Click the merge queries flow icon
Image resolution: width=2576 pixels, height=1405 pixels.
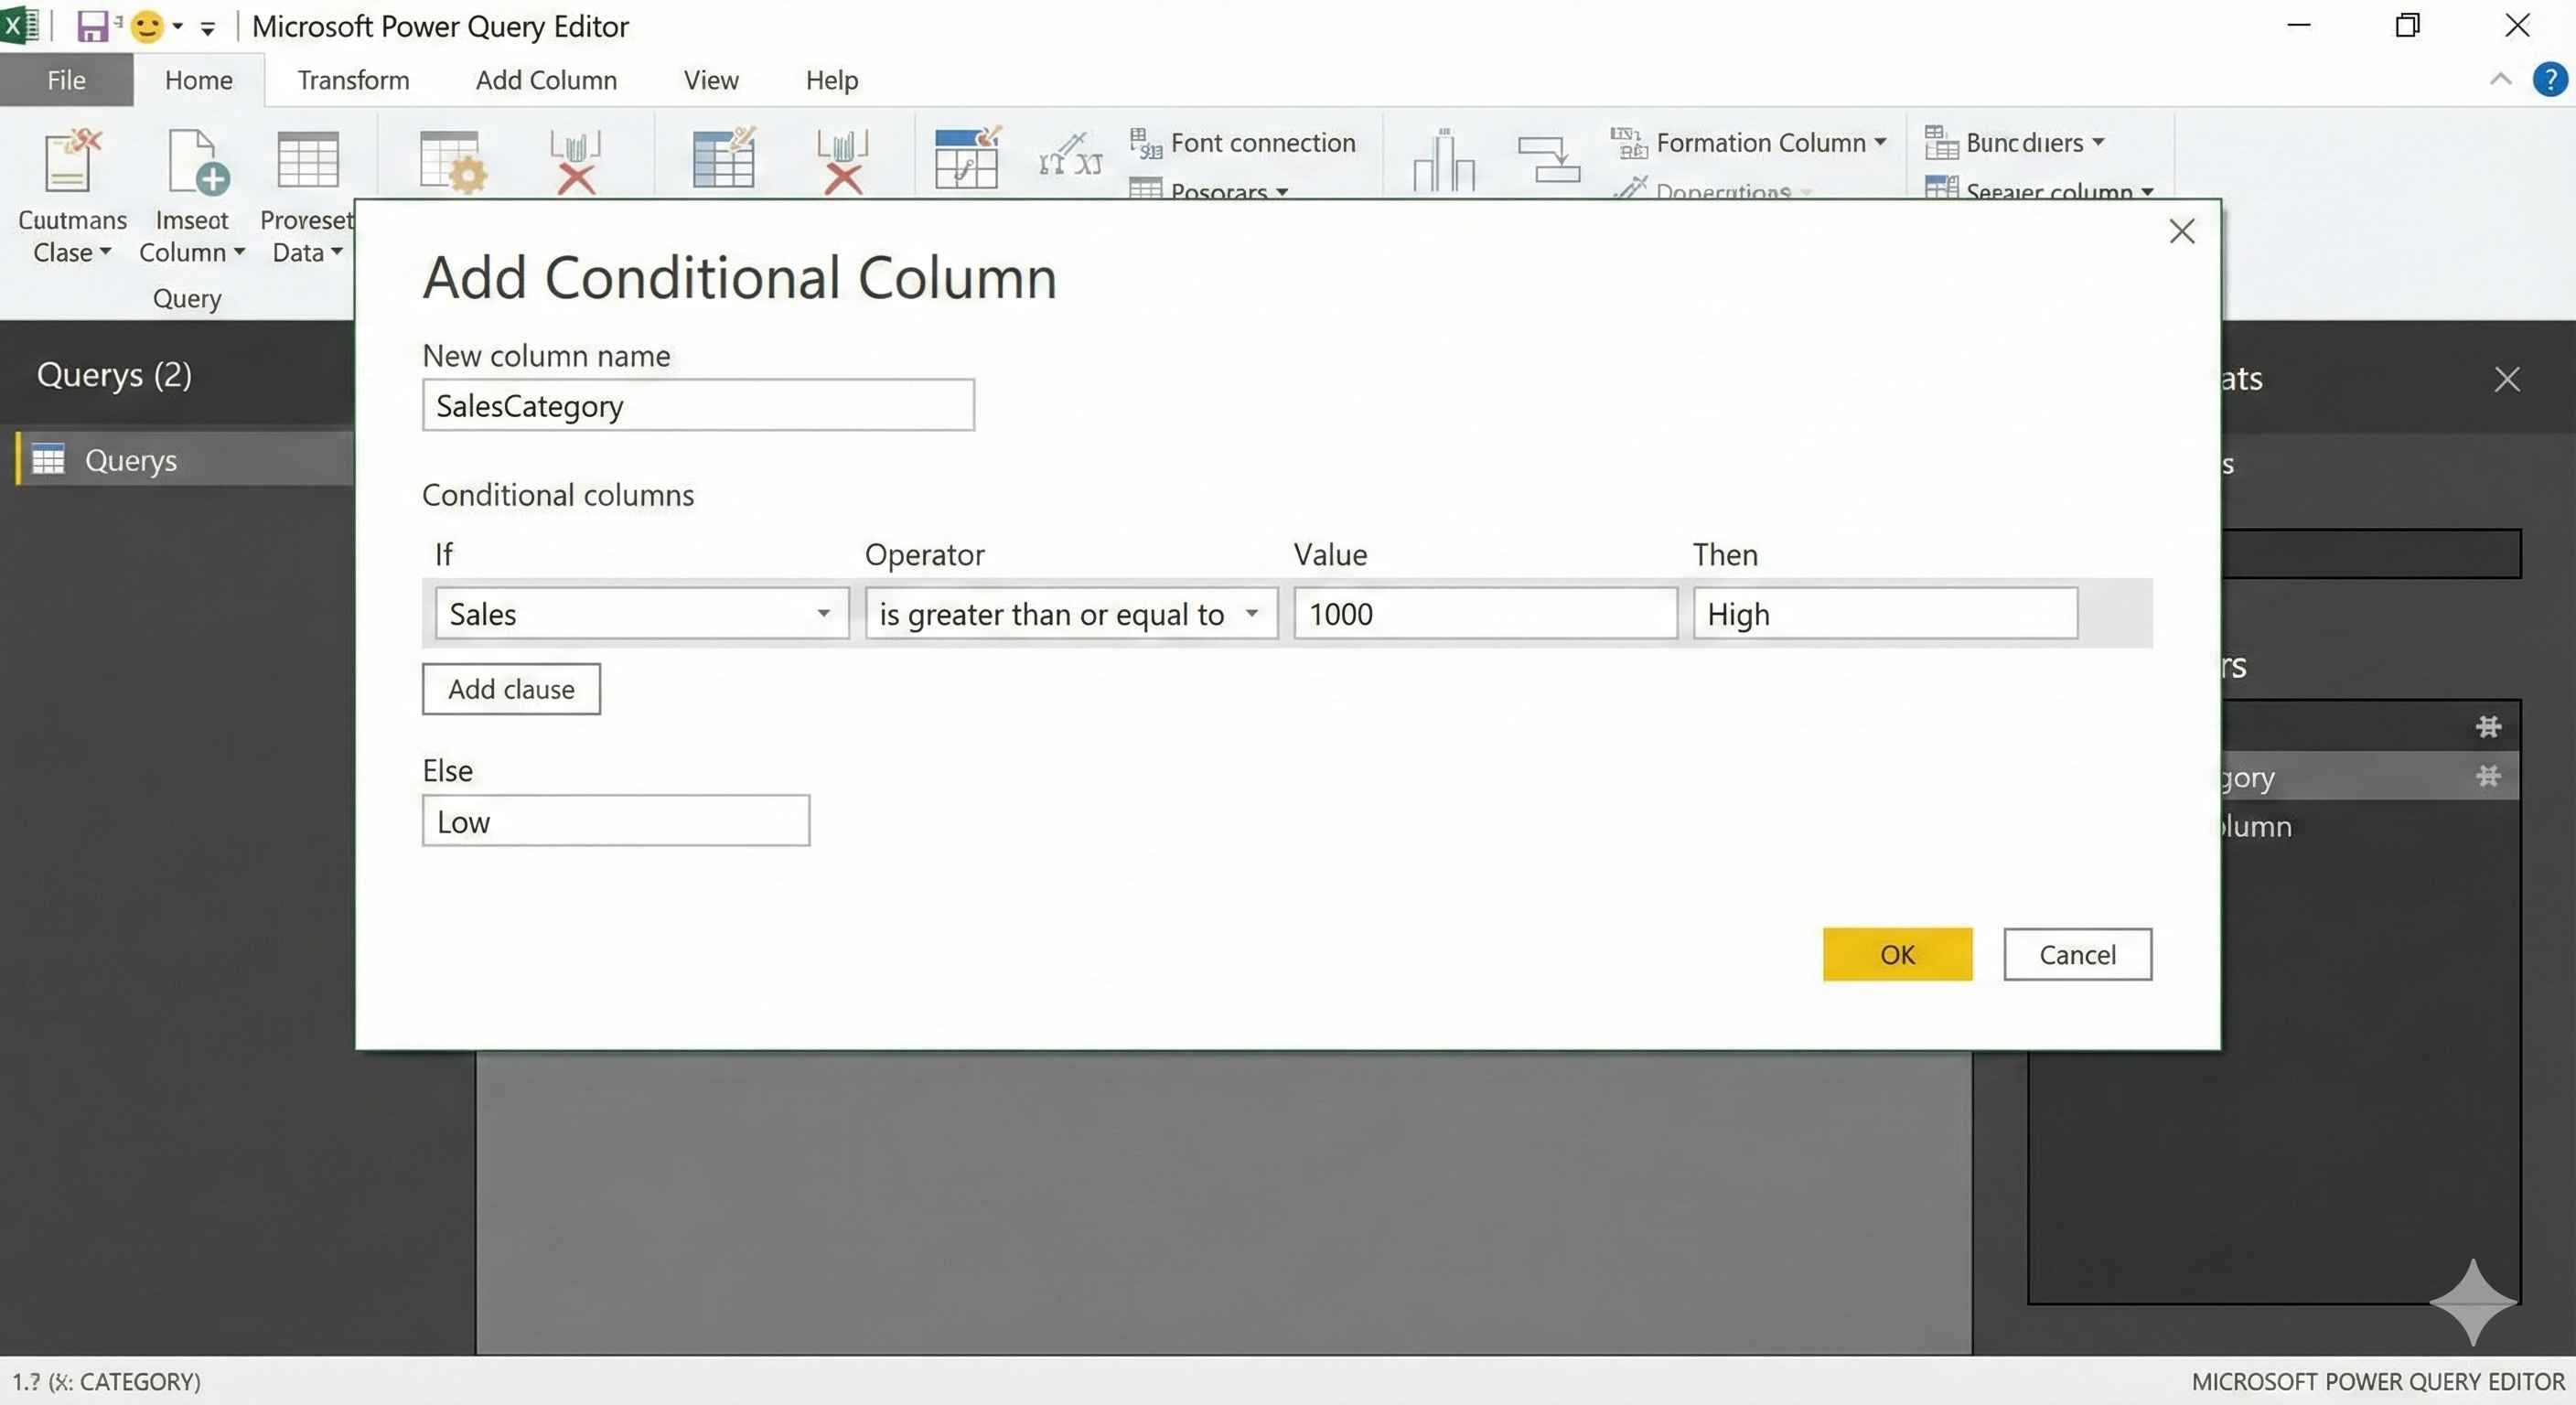pyautogui.click(x=1548, y=160)
